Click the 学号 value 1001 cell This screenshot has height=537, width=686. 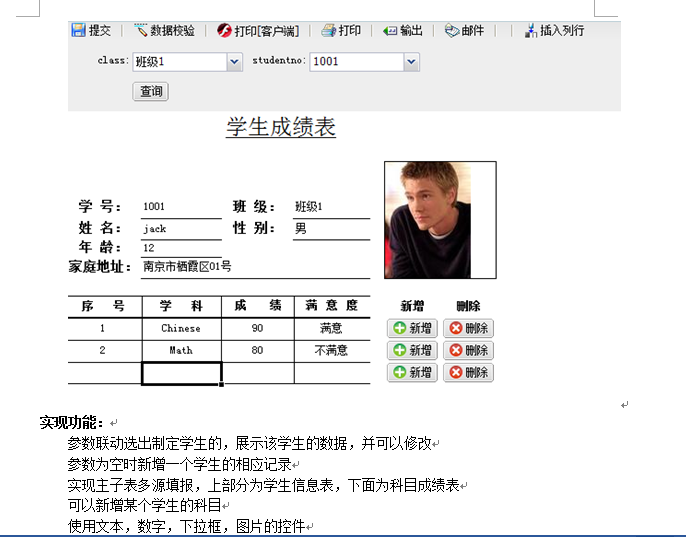coord(182,207)
